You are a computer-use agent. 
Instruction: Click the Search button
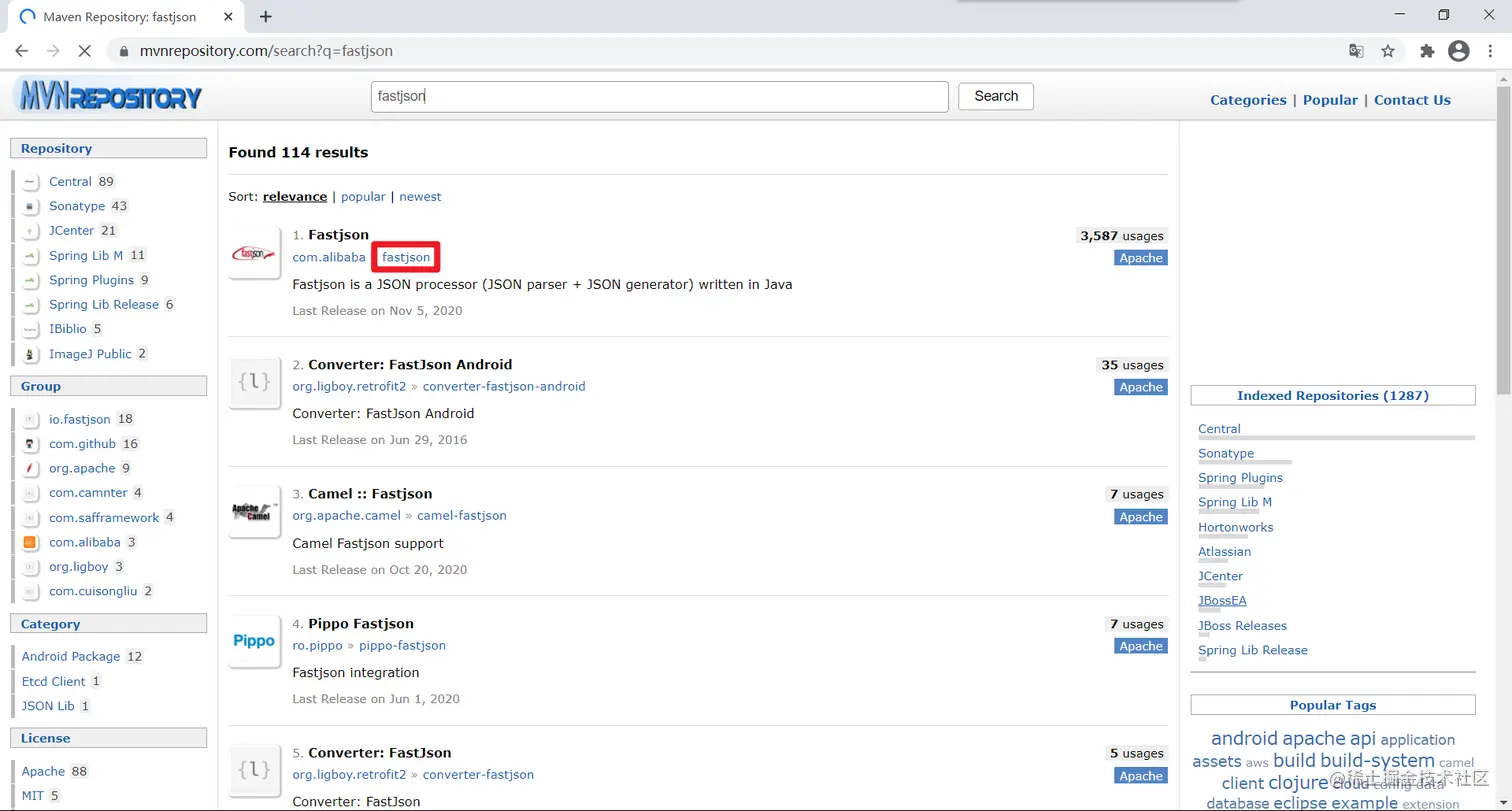[x=996, y=96]
